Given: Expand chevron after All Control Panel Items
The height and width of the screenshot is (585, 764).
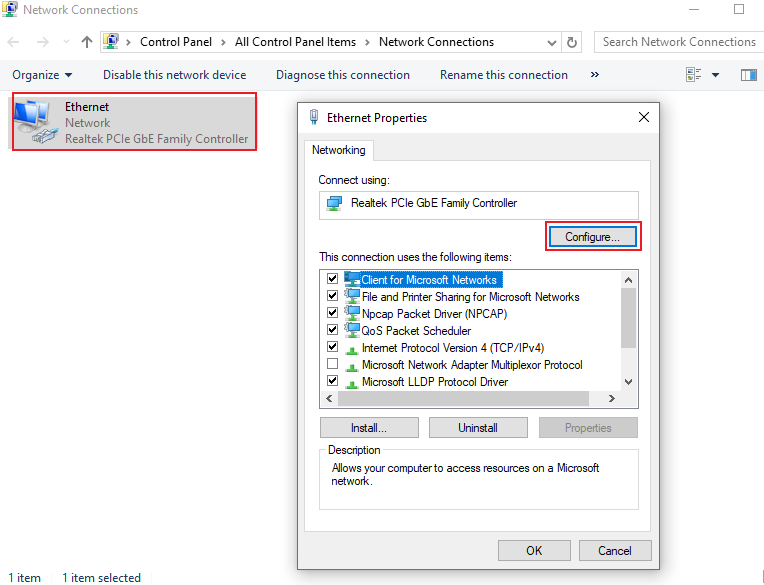Looking at the screenshot, I should pyautogui.click(x=367, y=42).
